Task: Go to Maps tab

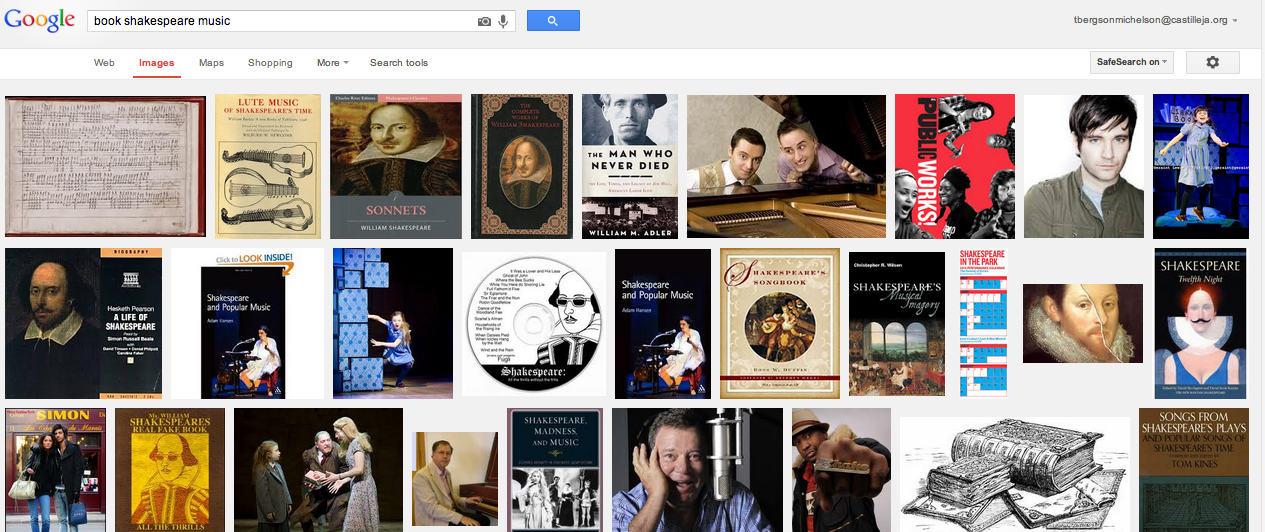Action: pyautogui.click(x=211, y=63)
